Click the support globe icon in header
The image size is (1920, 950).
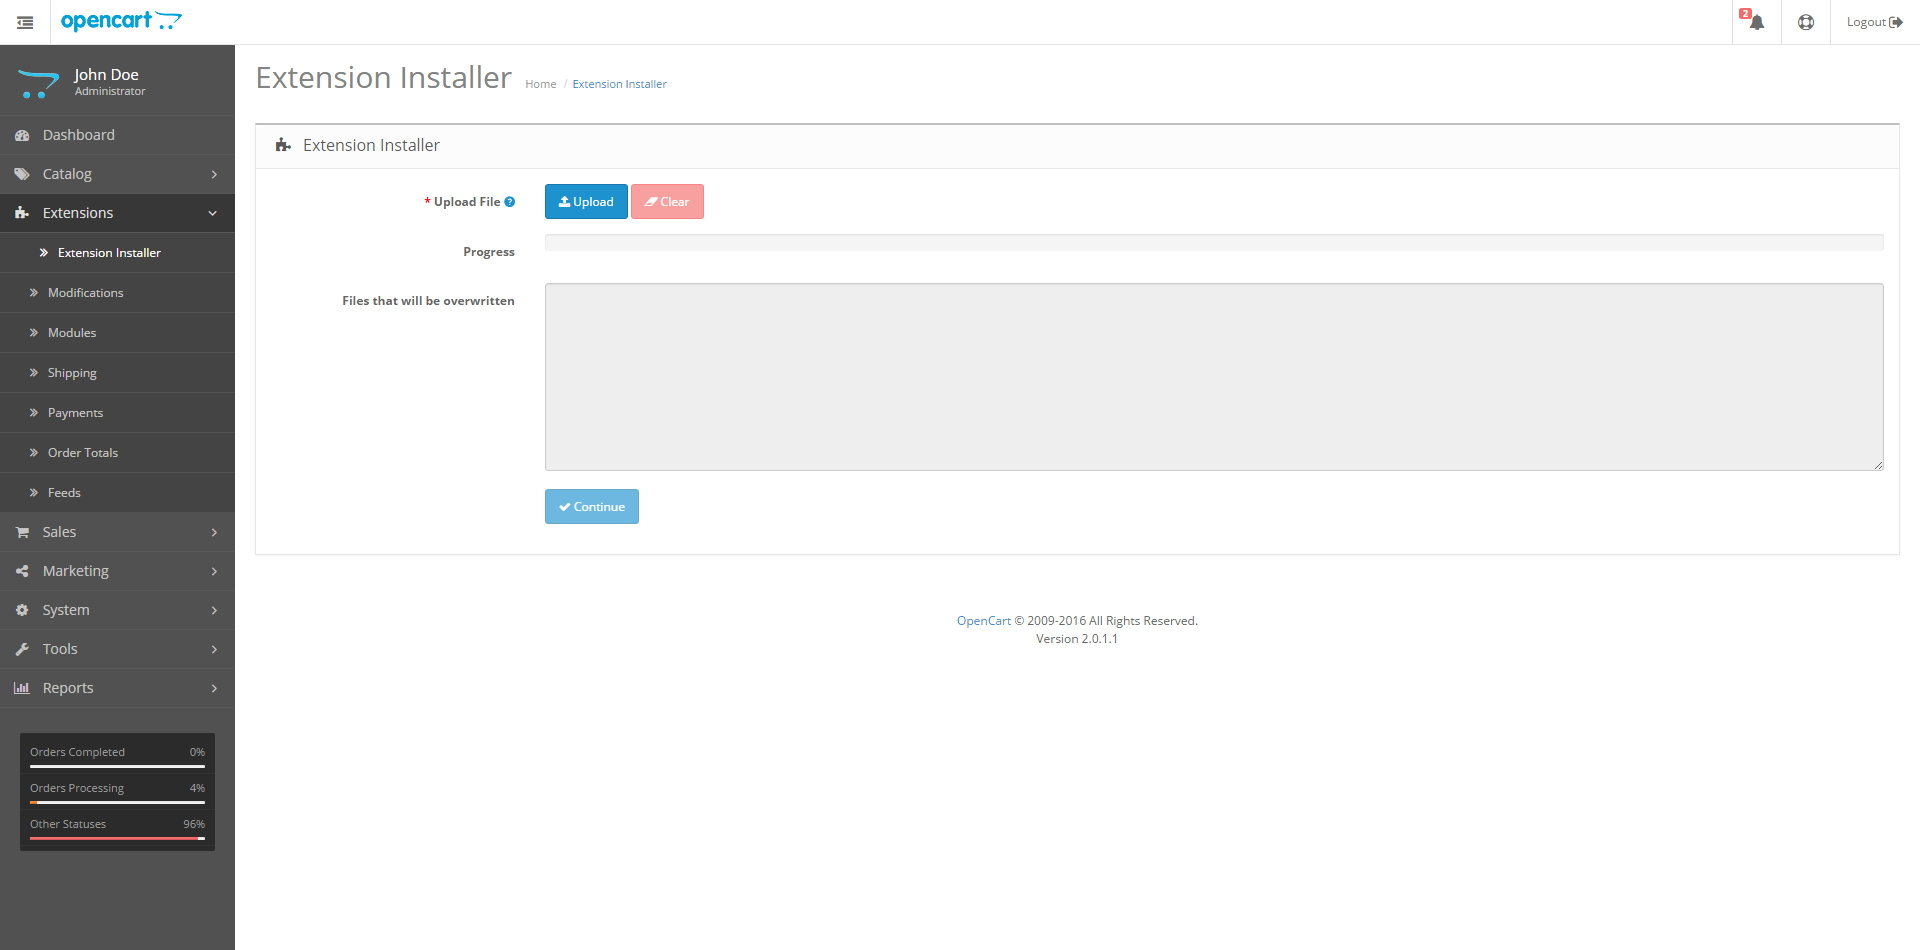coord(1805,21)
